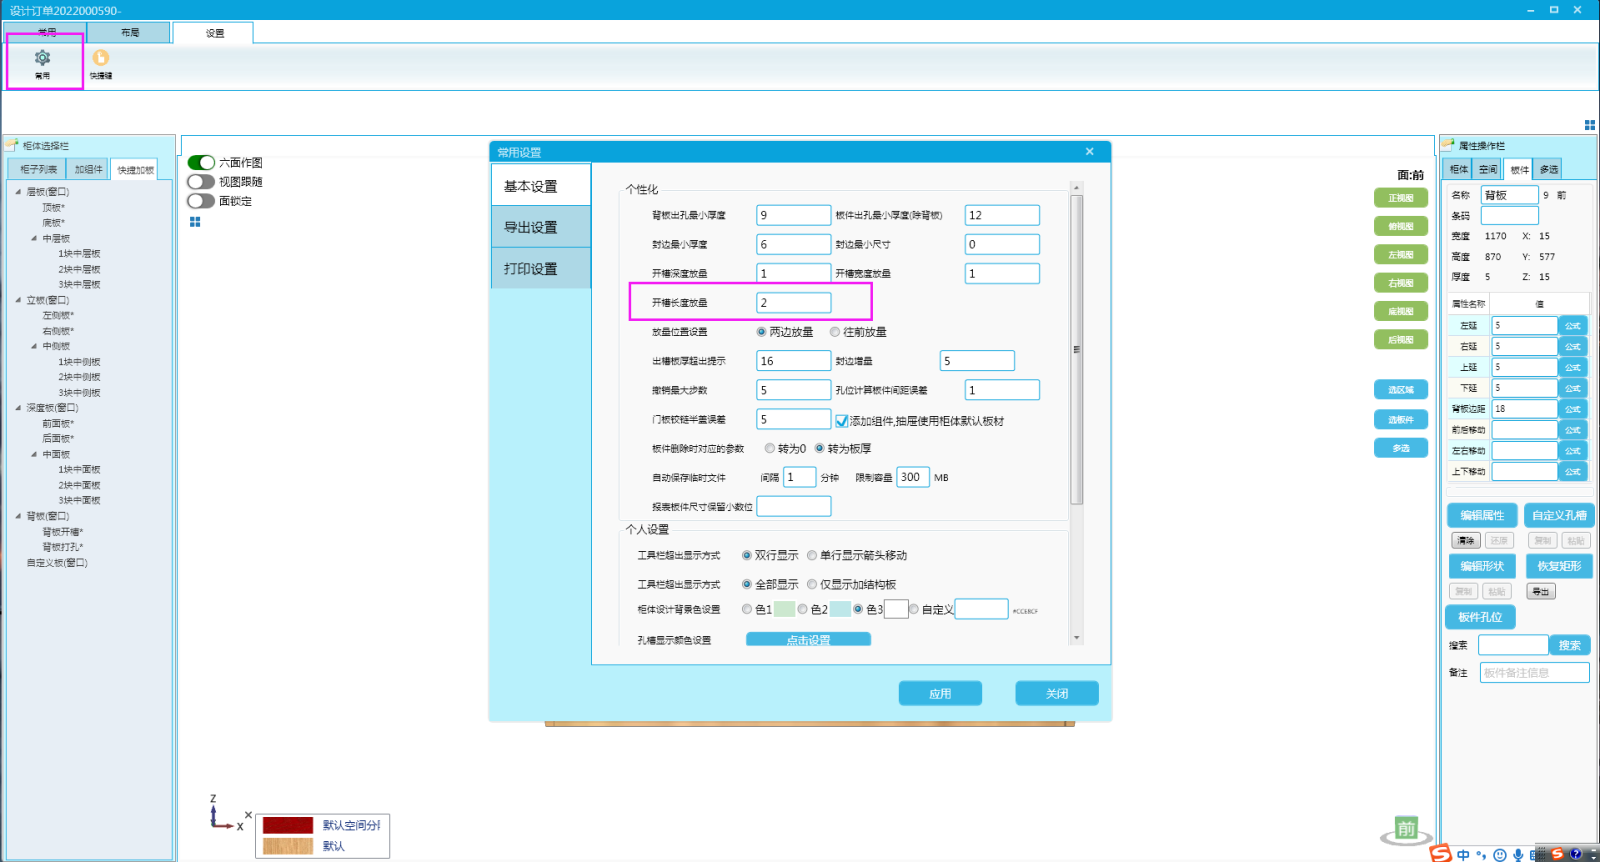
Task: Choose 色2 cyan background swatch
Action: (840, 609)
